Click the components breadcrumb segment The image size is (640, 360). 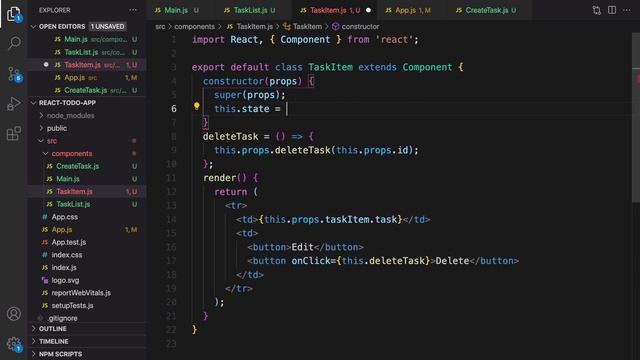click(x=194, y=27)
